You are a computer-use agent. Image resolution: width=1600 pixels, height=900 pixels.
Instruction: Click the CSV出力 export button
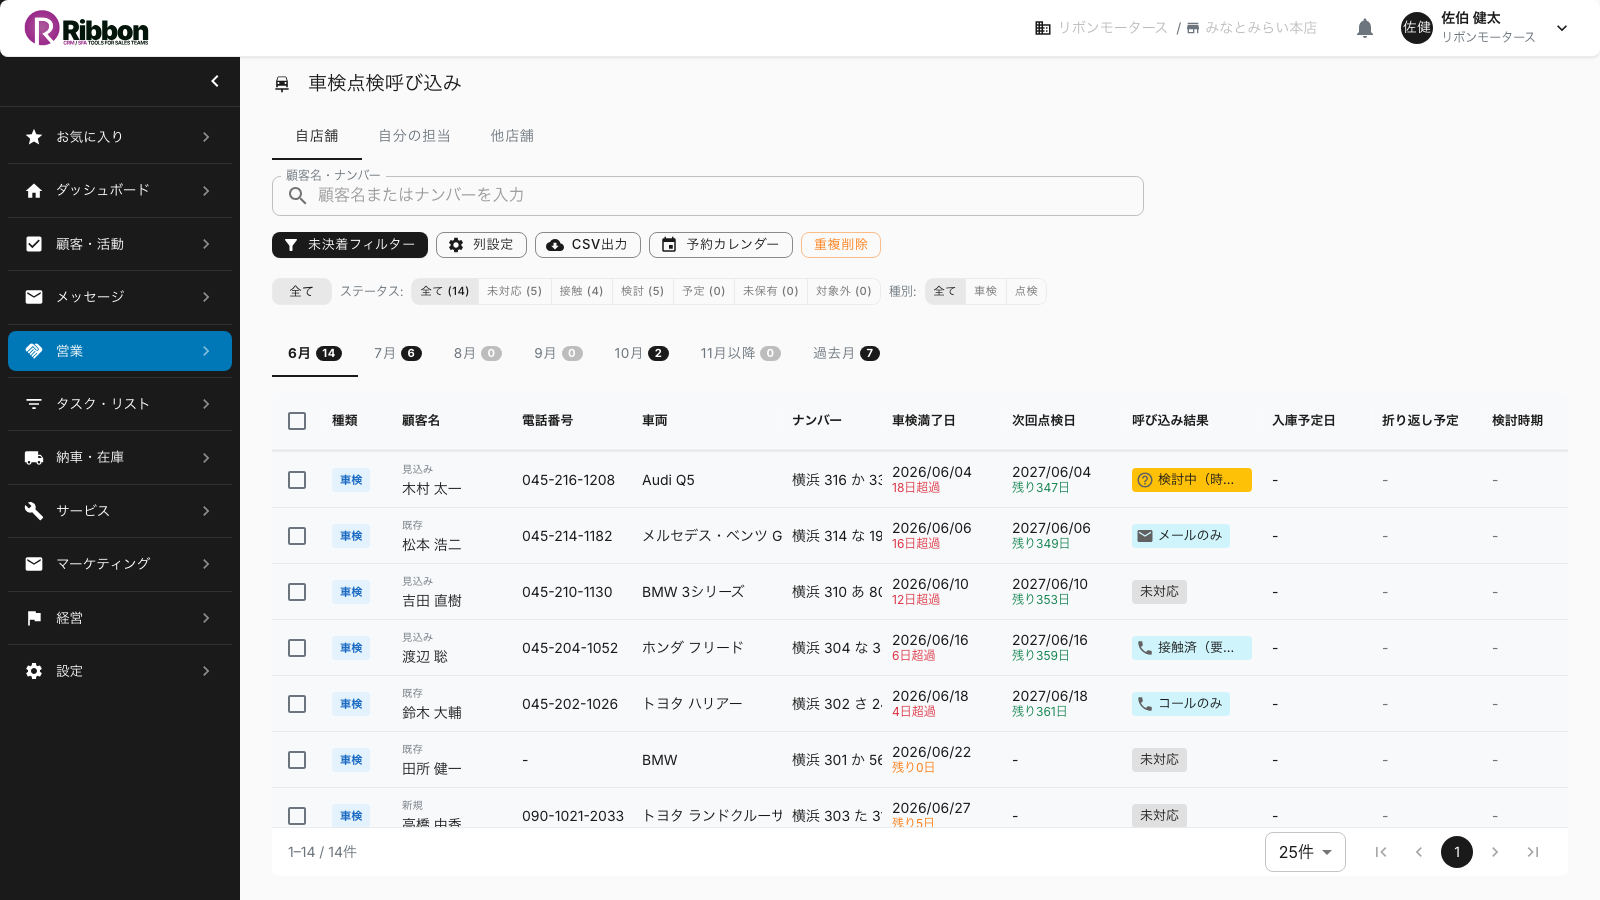588,245
